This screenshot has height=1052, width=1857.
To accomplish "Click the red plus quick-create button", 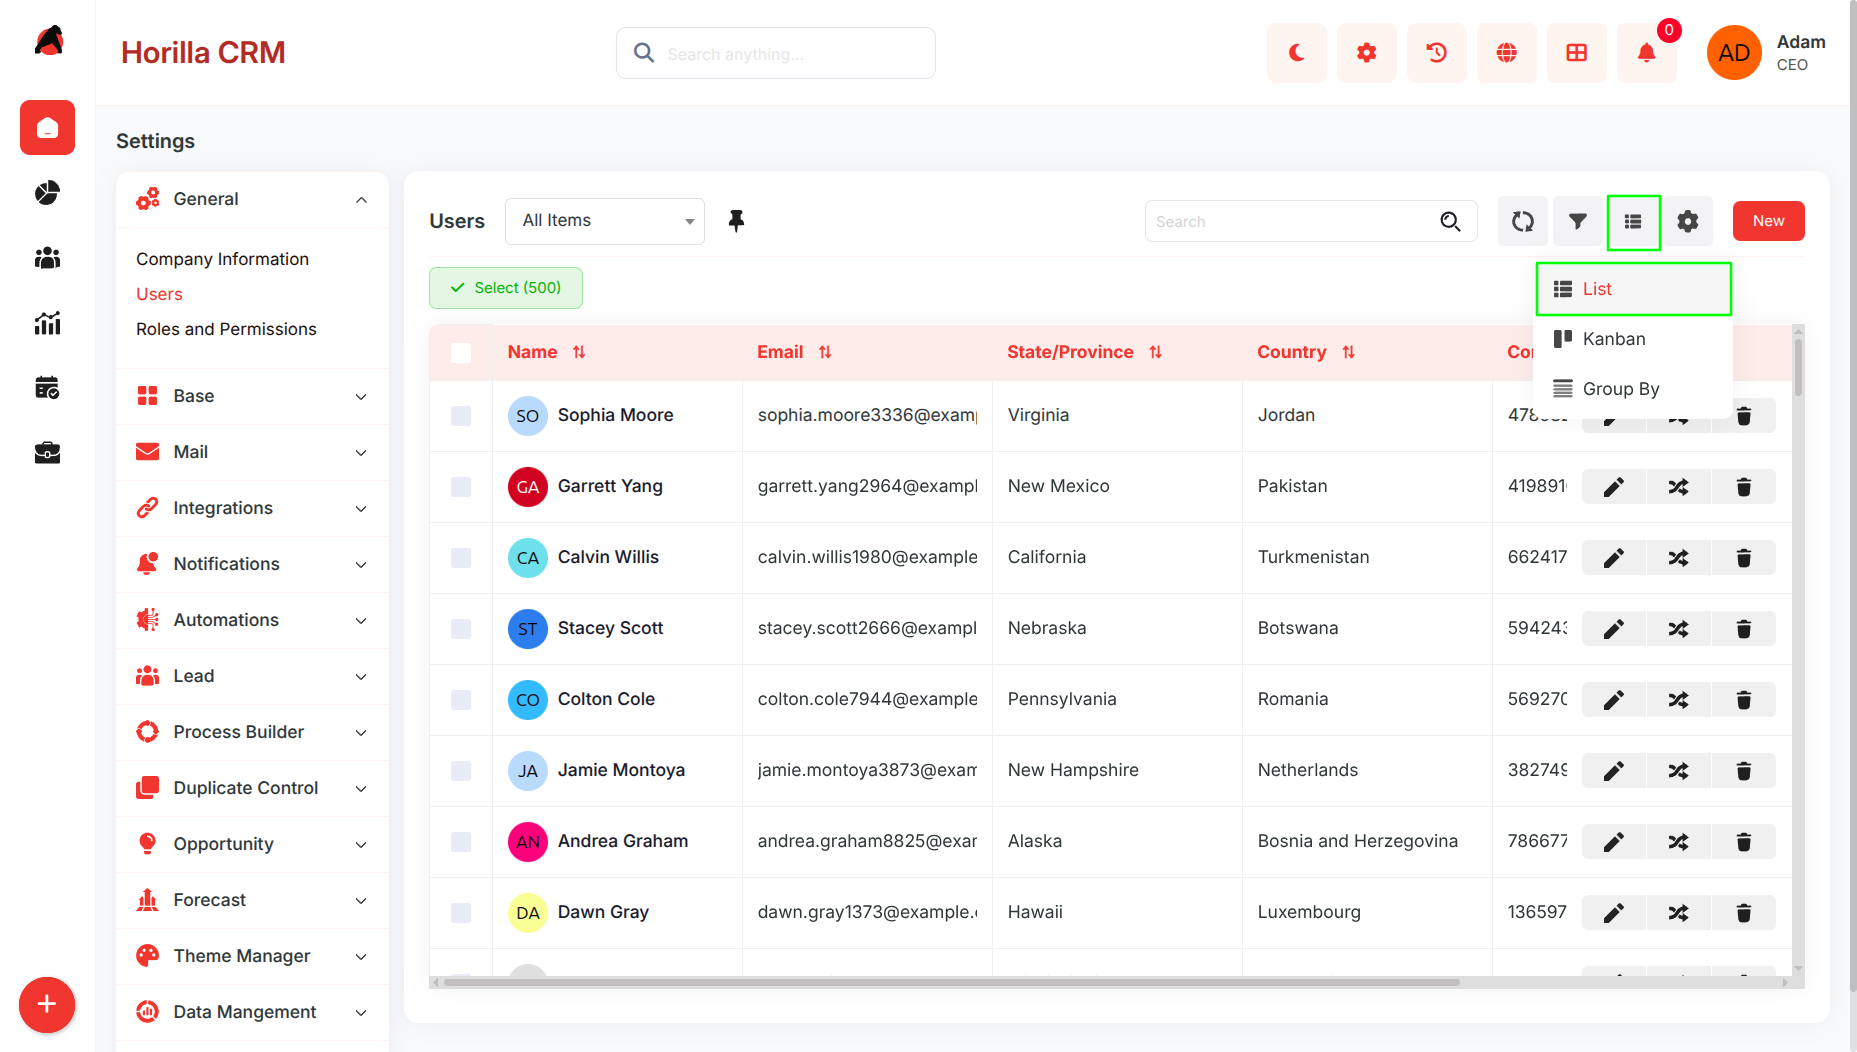I will pyautogui.click(x=47, y=1004).
